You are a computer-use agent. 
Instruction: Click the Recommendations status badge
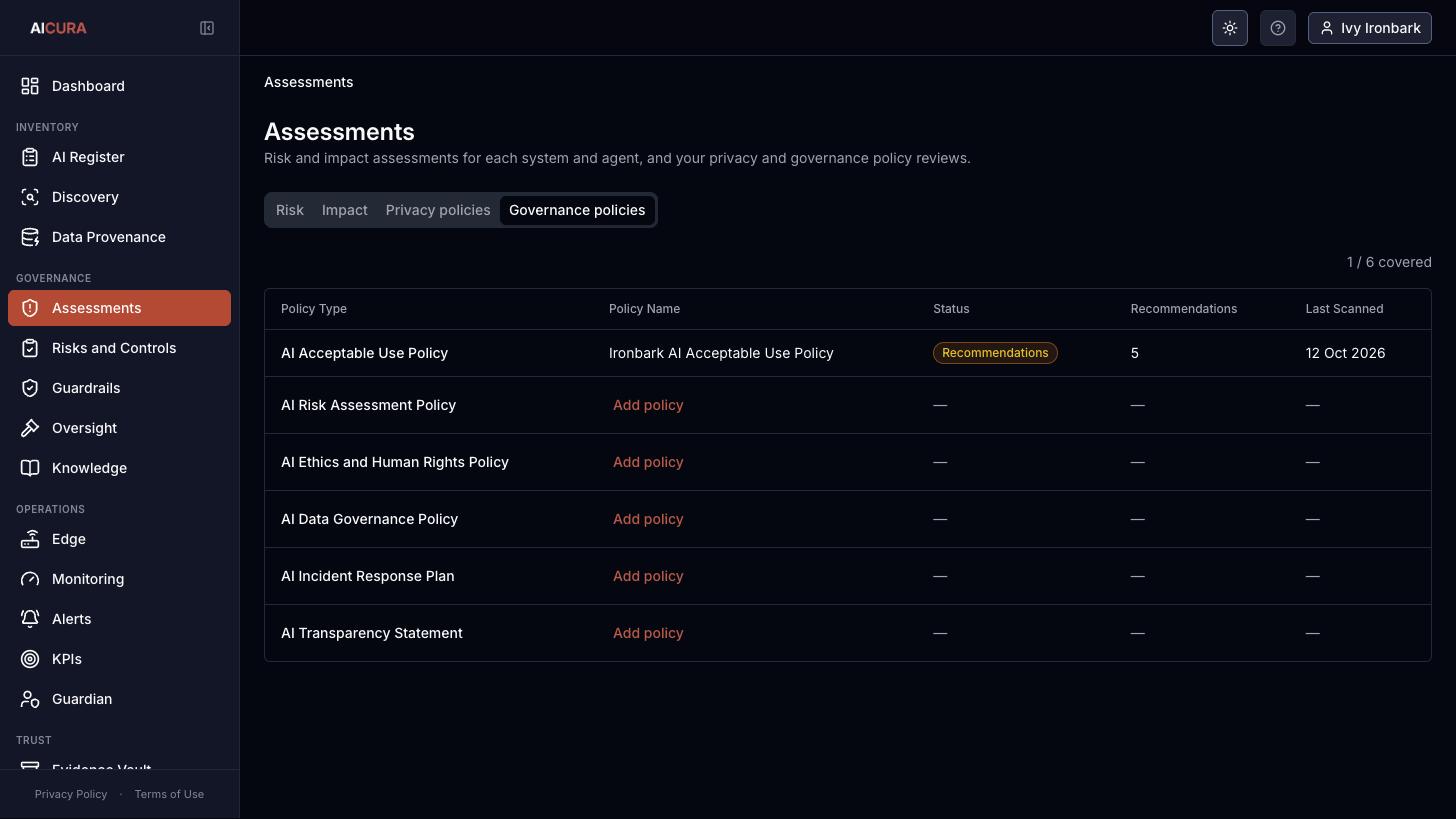[x=995, y=353]
